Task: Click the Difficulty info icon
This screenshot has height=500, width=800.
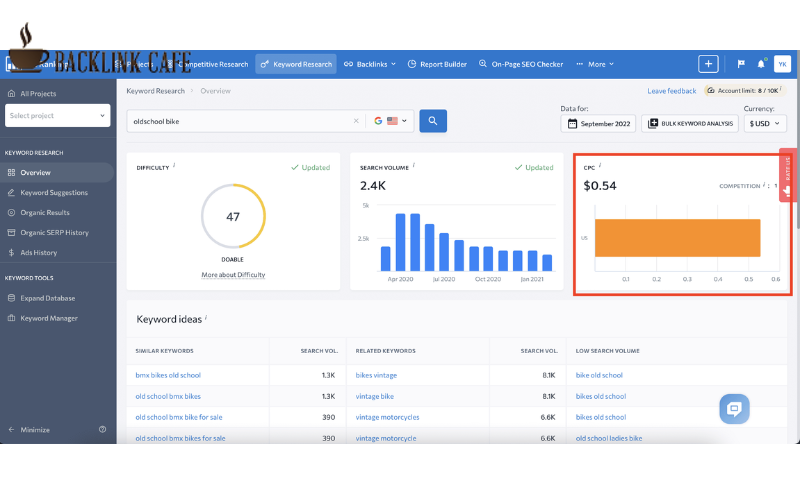Action: 174,165
